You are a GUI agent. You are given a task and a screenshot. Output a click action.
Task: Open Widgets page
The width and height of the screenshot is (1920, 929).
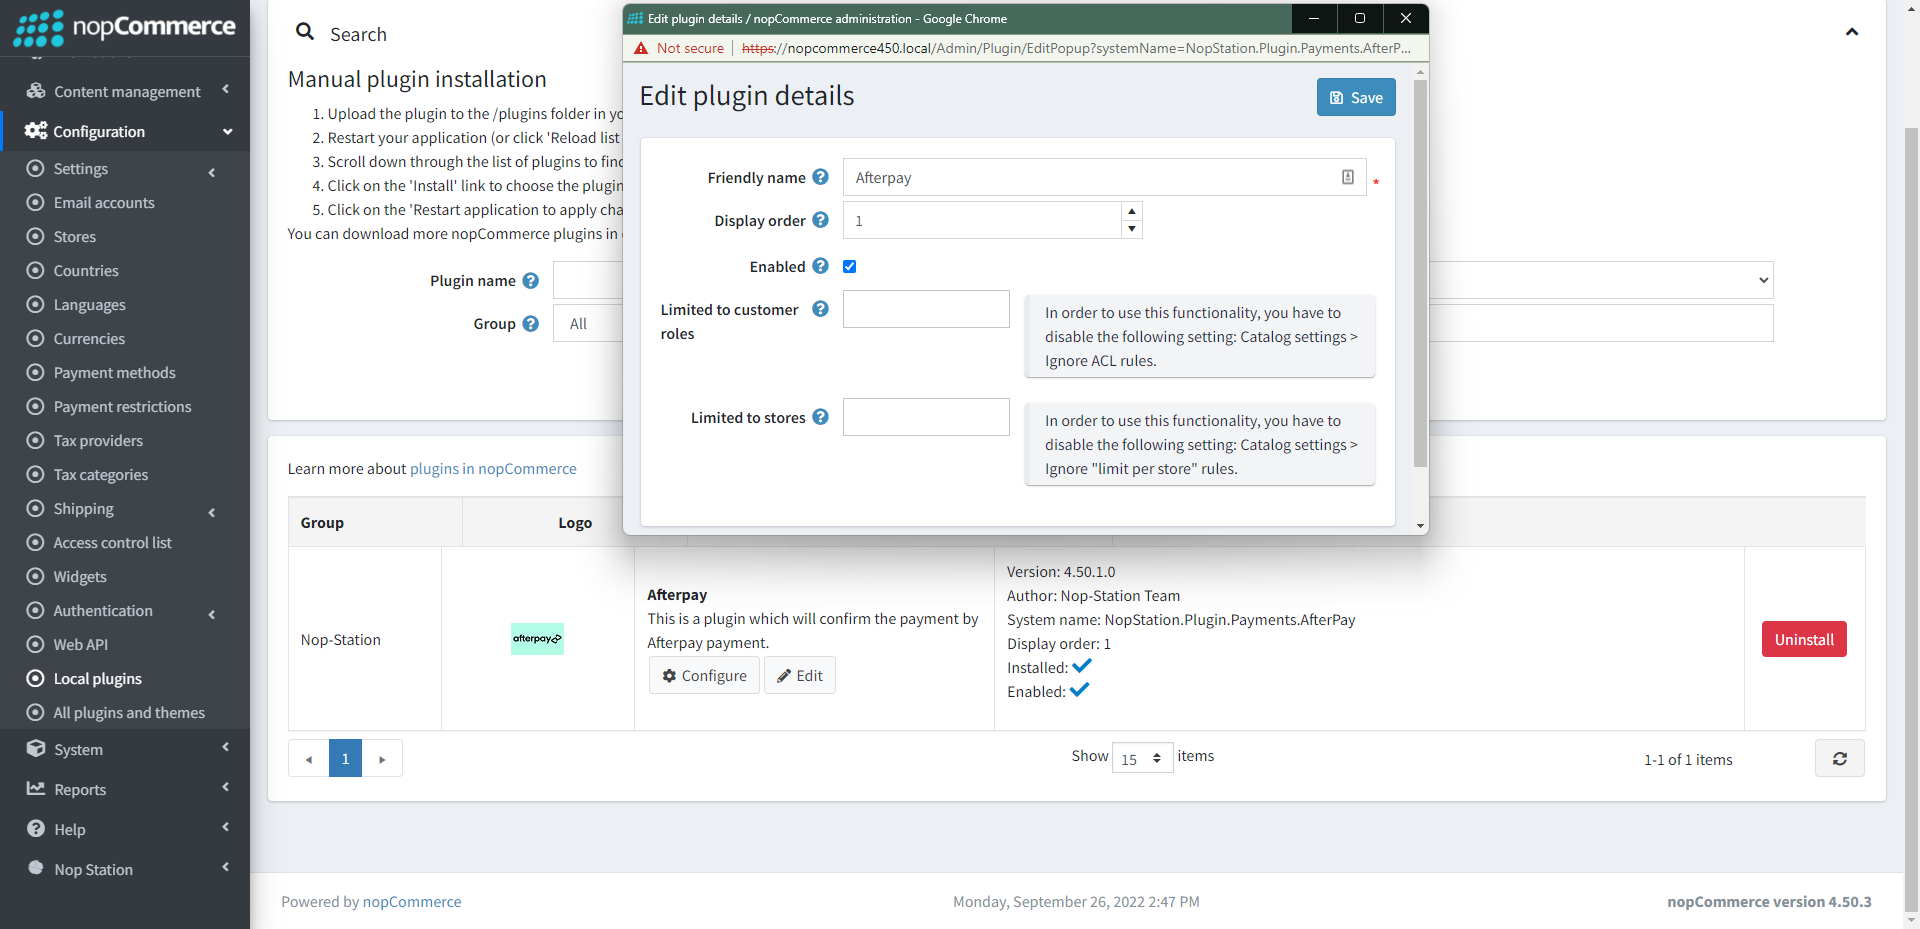point(80,577)
